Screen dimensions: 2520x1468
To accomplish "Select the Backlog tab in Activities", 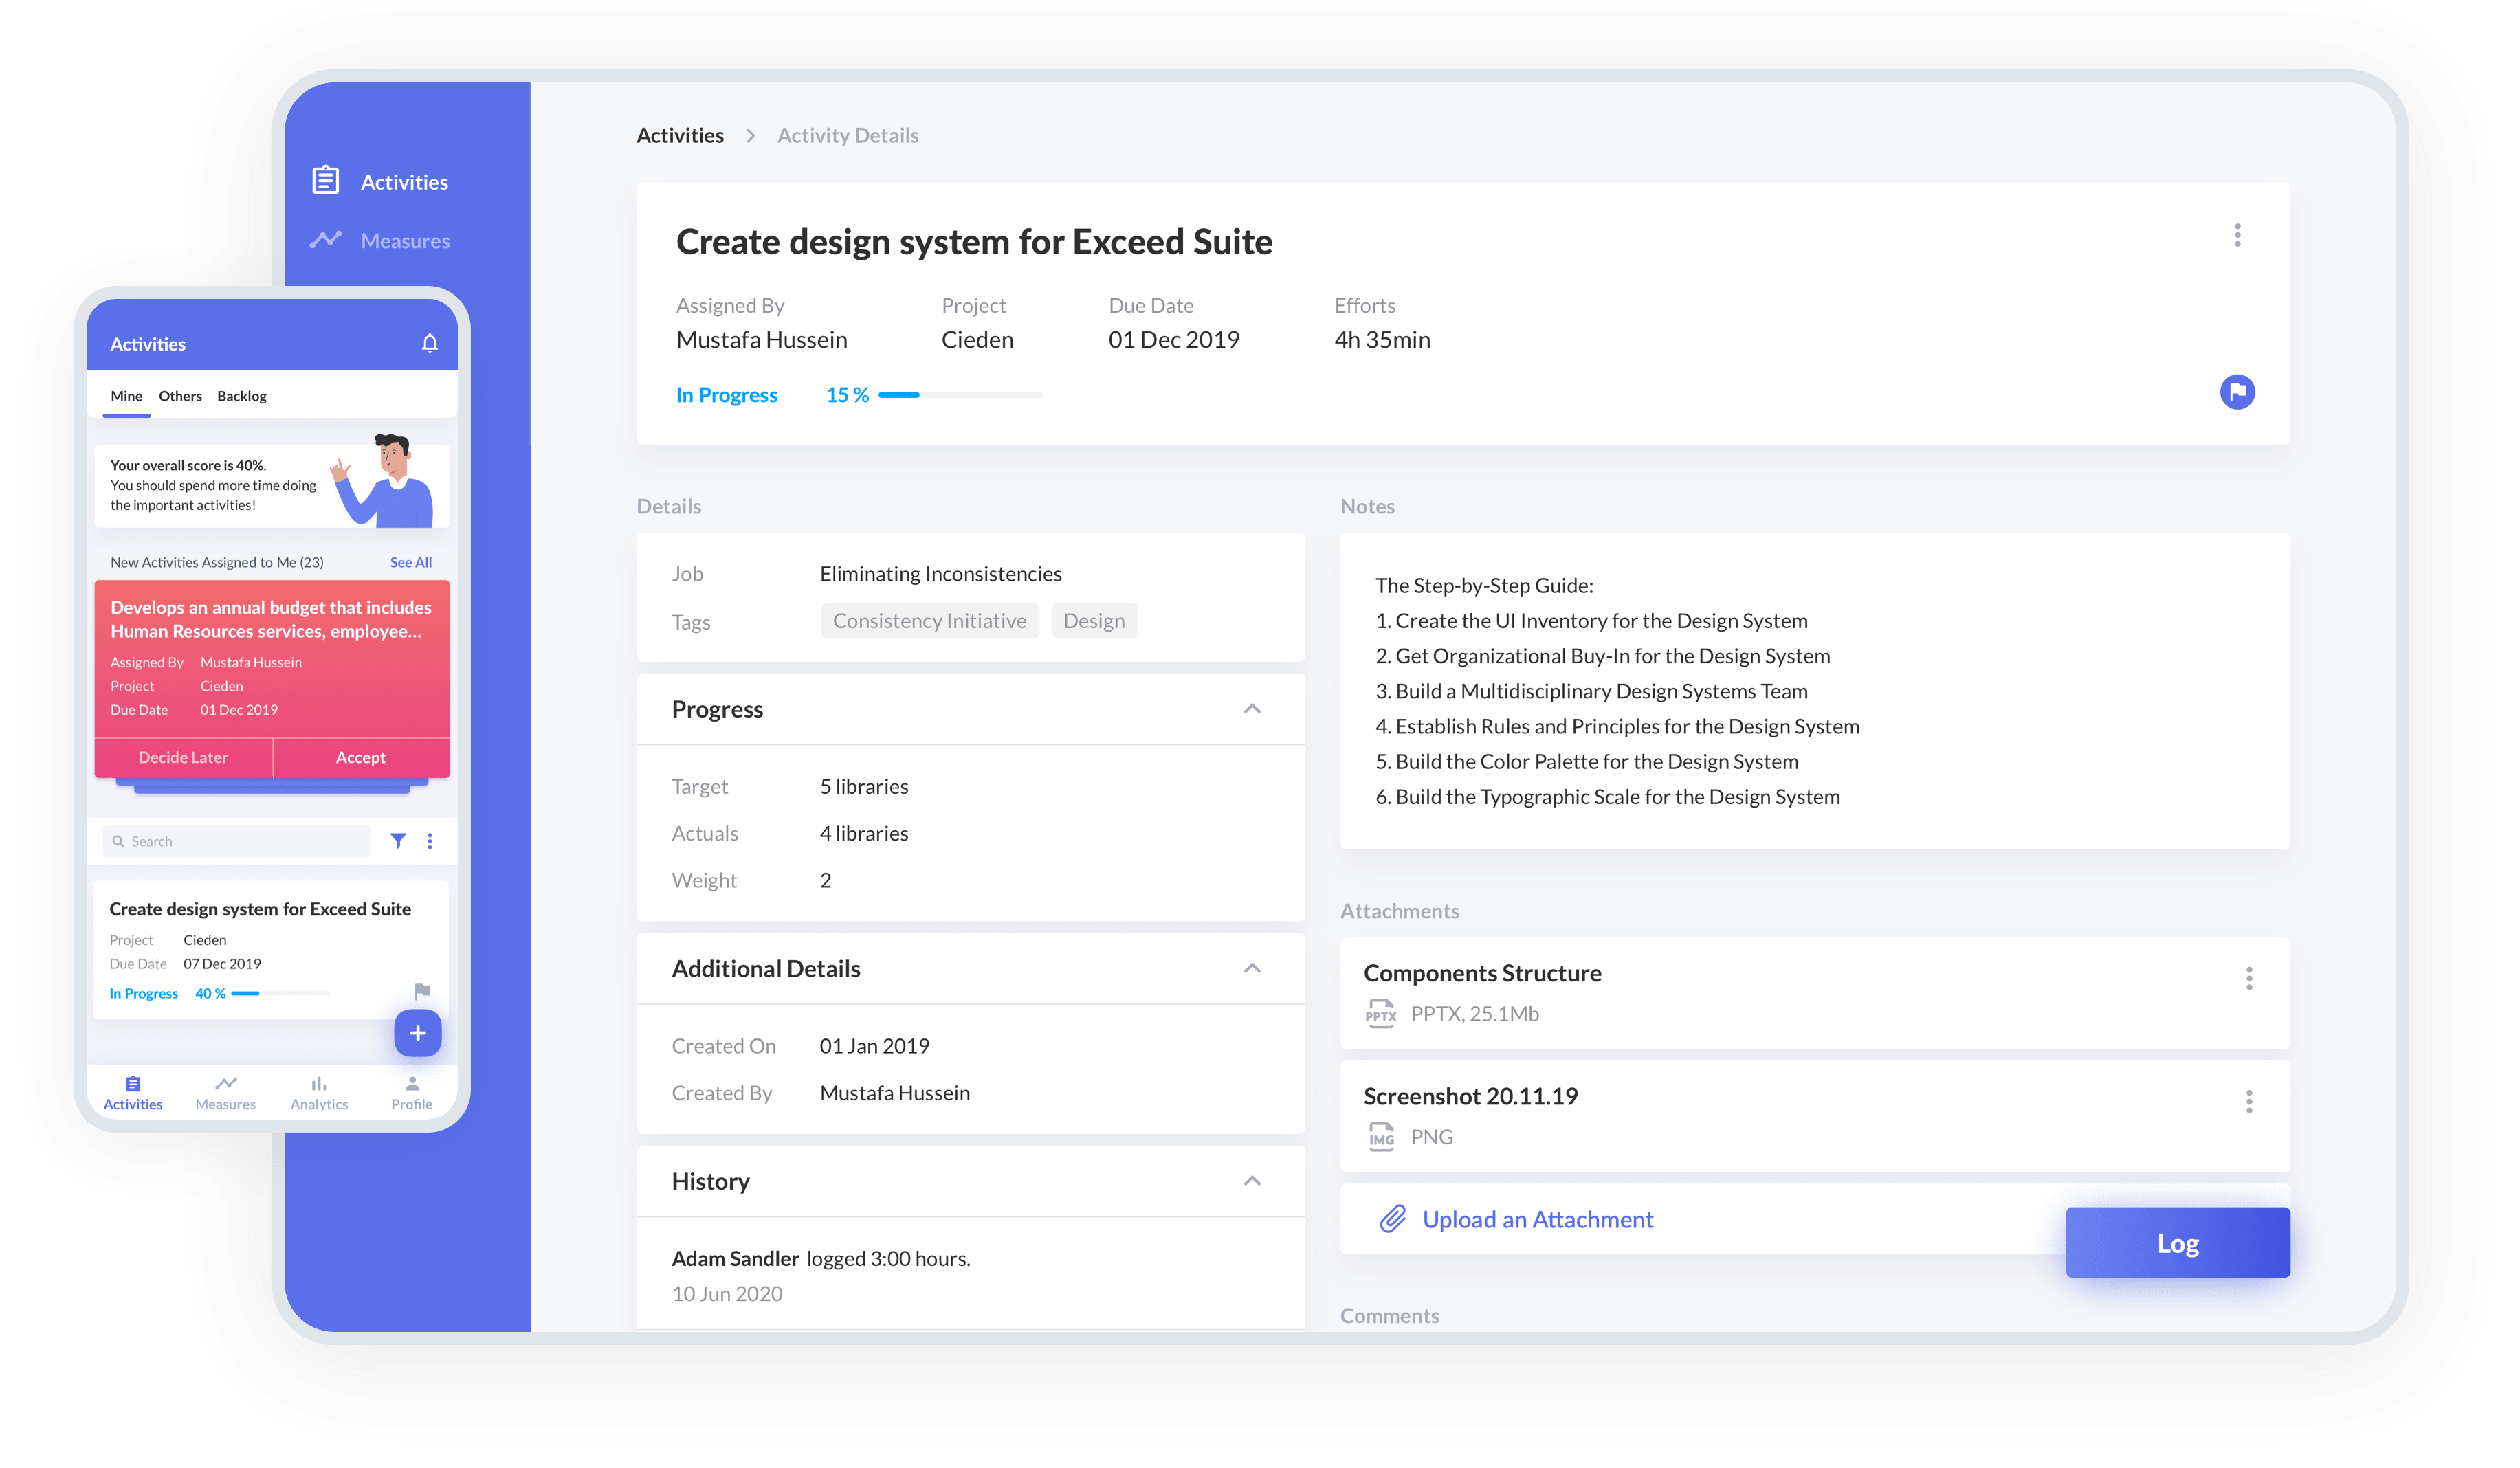I will click(241, 395).
